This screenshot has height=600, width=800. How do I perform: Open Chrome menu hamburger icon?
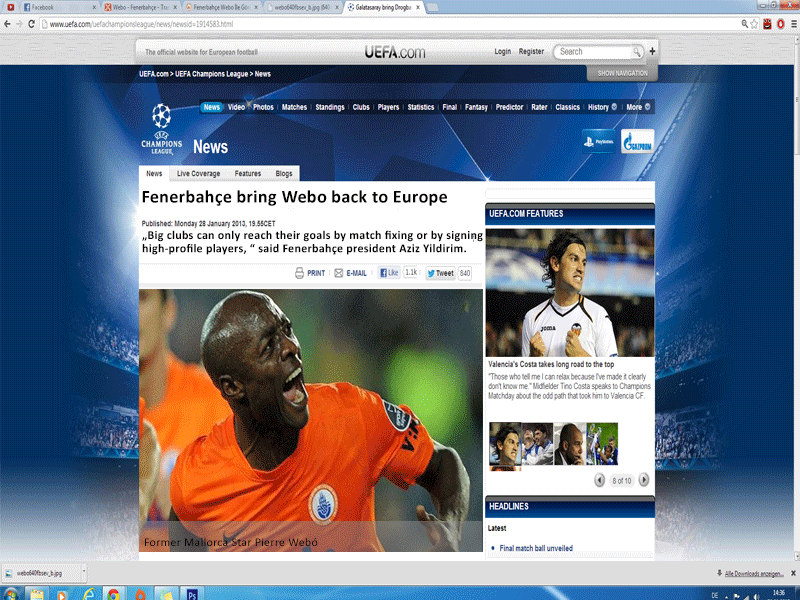pos(794,24)
